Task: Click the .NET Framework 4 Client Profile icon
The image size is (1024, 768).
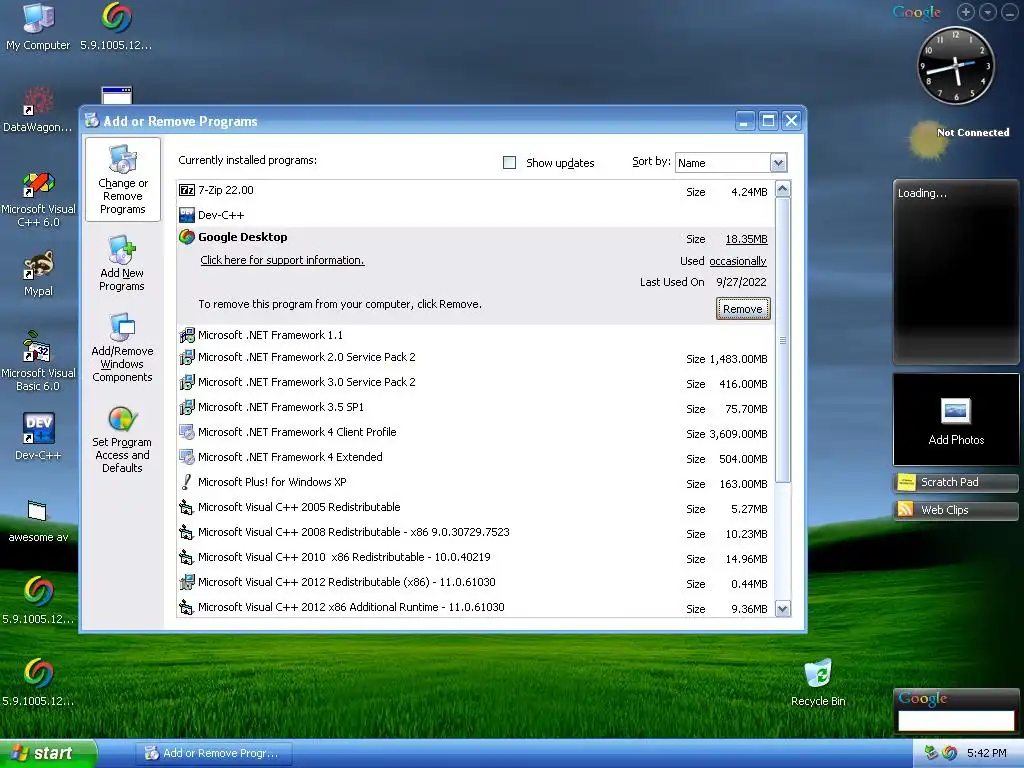Action: click(187, 432)
